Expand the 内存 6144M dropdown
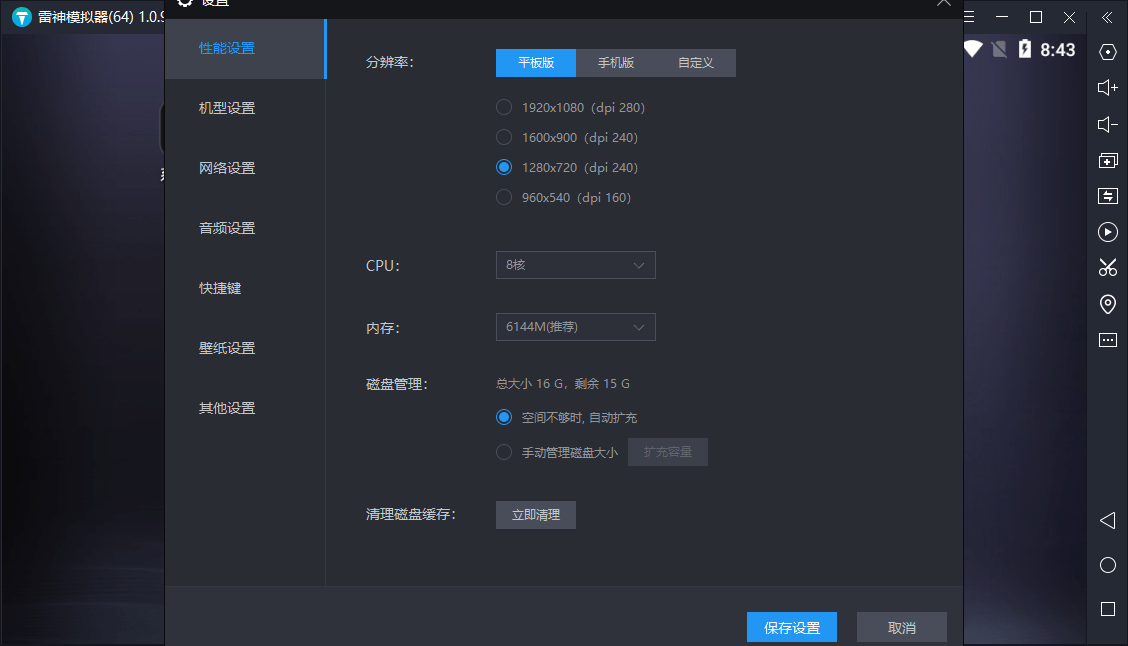This screenshot has height=646, width=1128. point(575,327)
